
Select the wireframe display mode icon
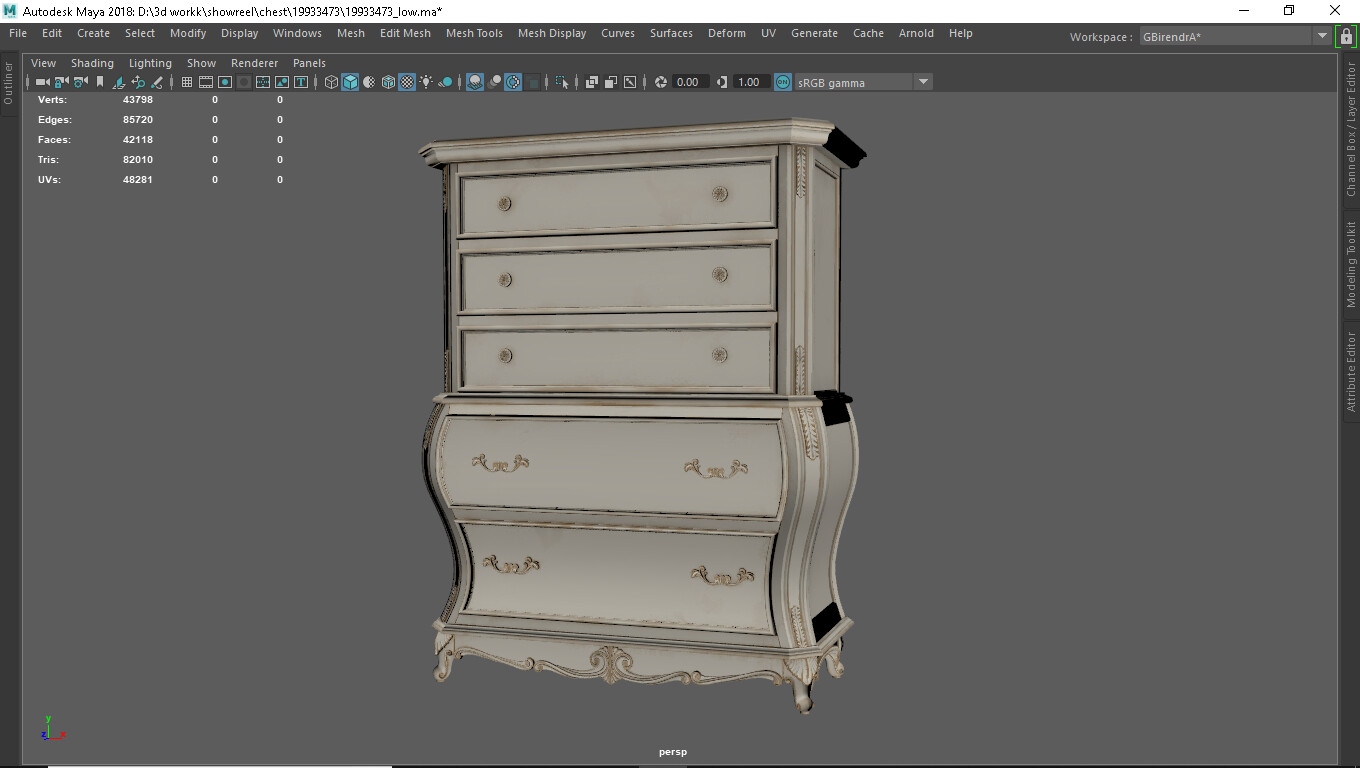pyautogui.click(x=331, y=81)
